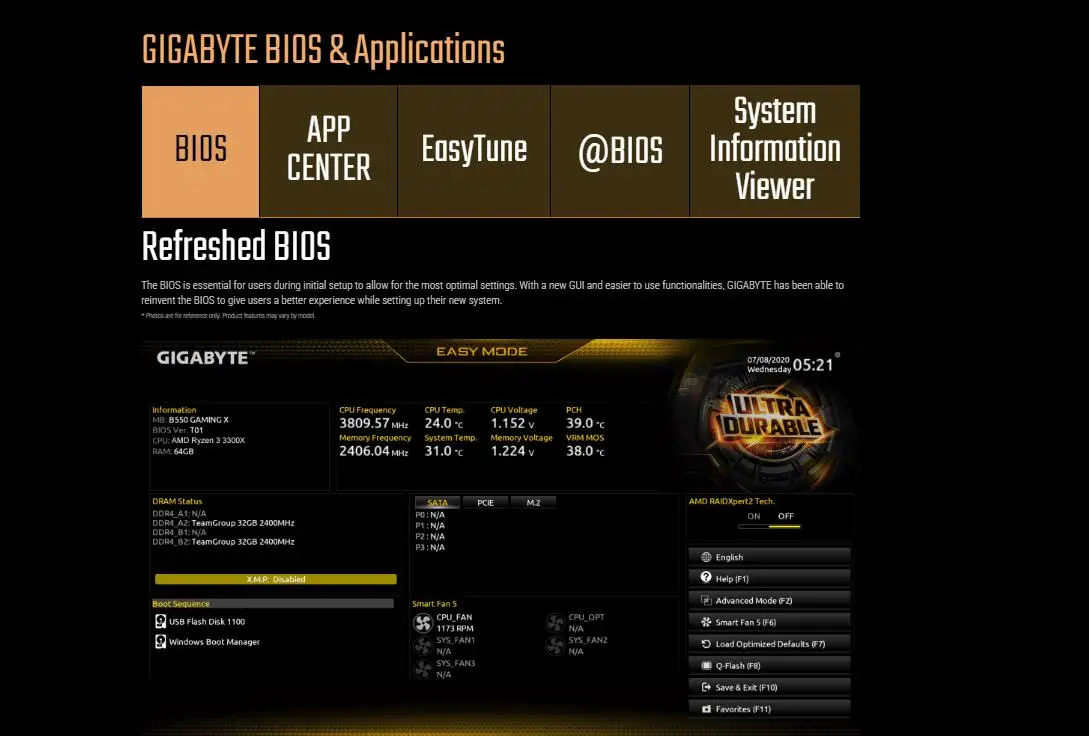This screenshot has width=1089, height=736.
Task: Select the SATA tab
Action: click(438, 503)
